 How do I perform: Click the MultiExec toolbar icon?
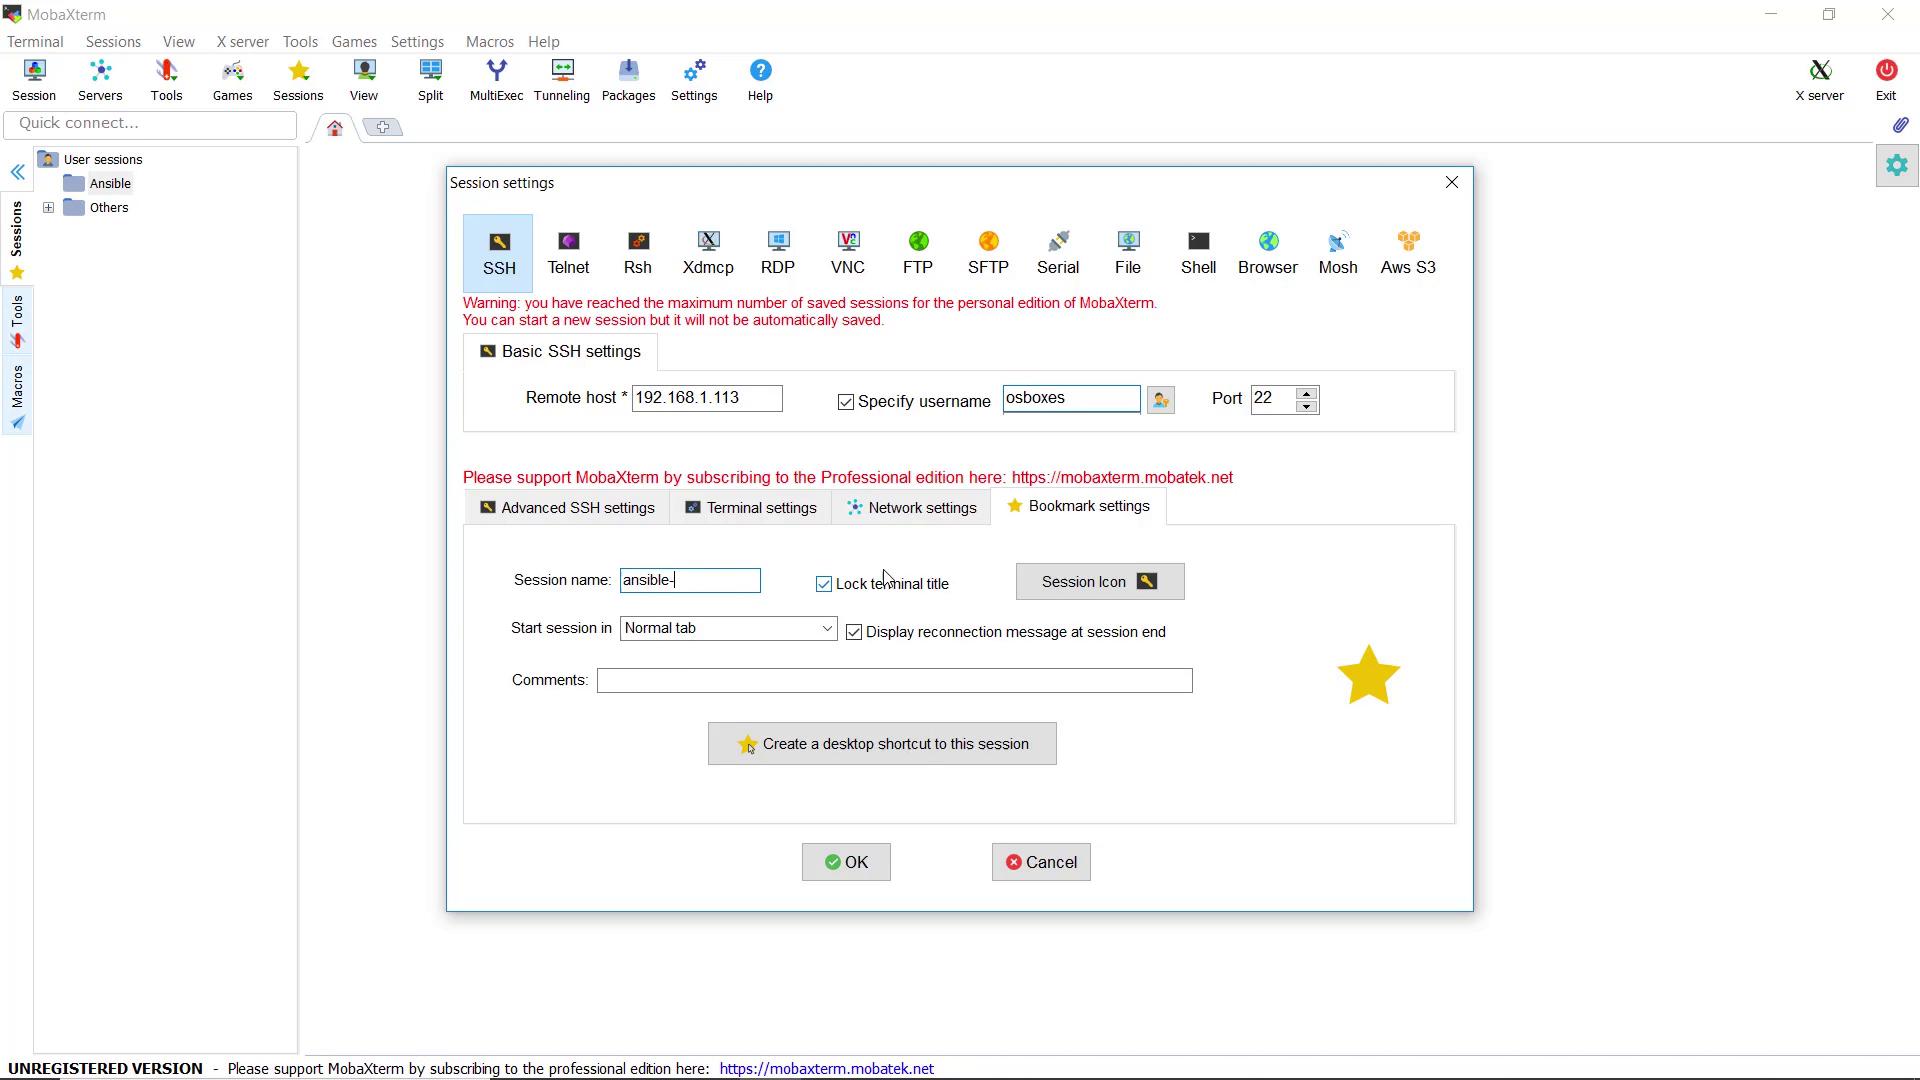tap(496, 80)
